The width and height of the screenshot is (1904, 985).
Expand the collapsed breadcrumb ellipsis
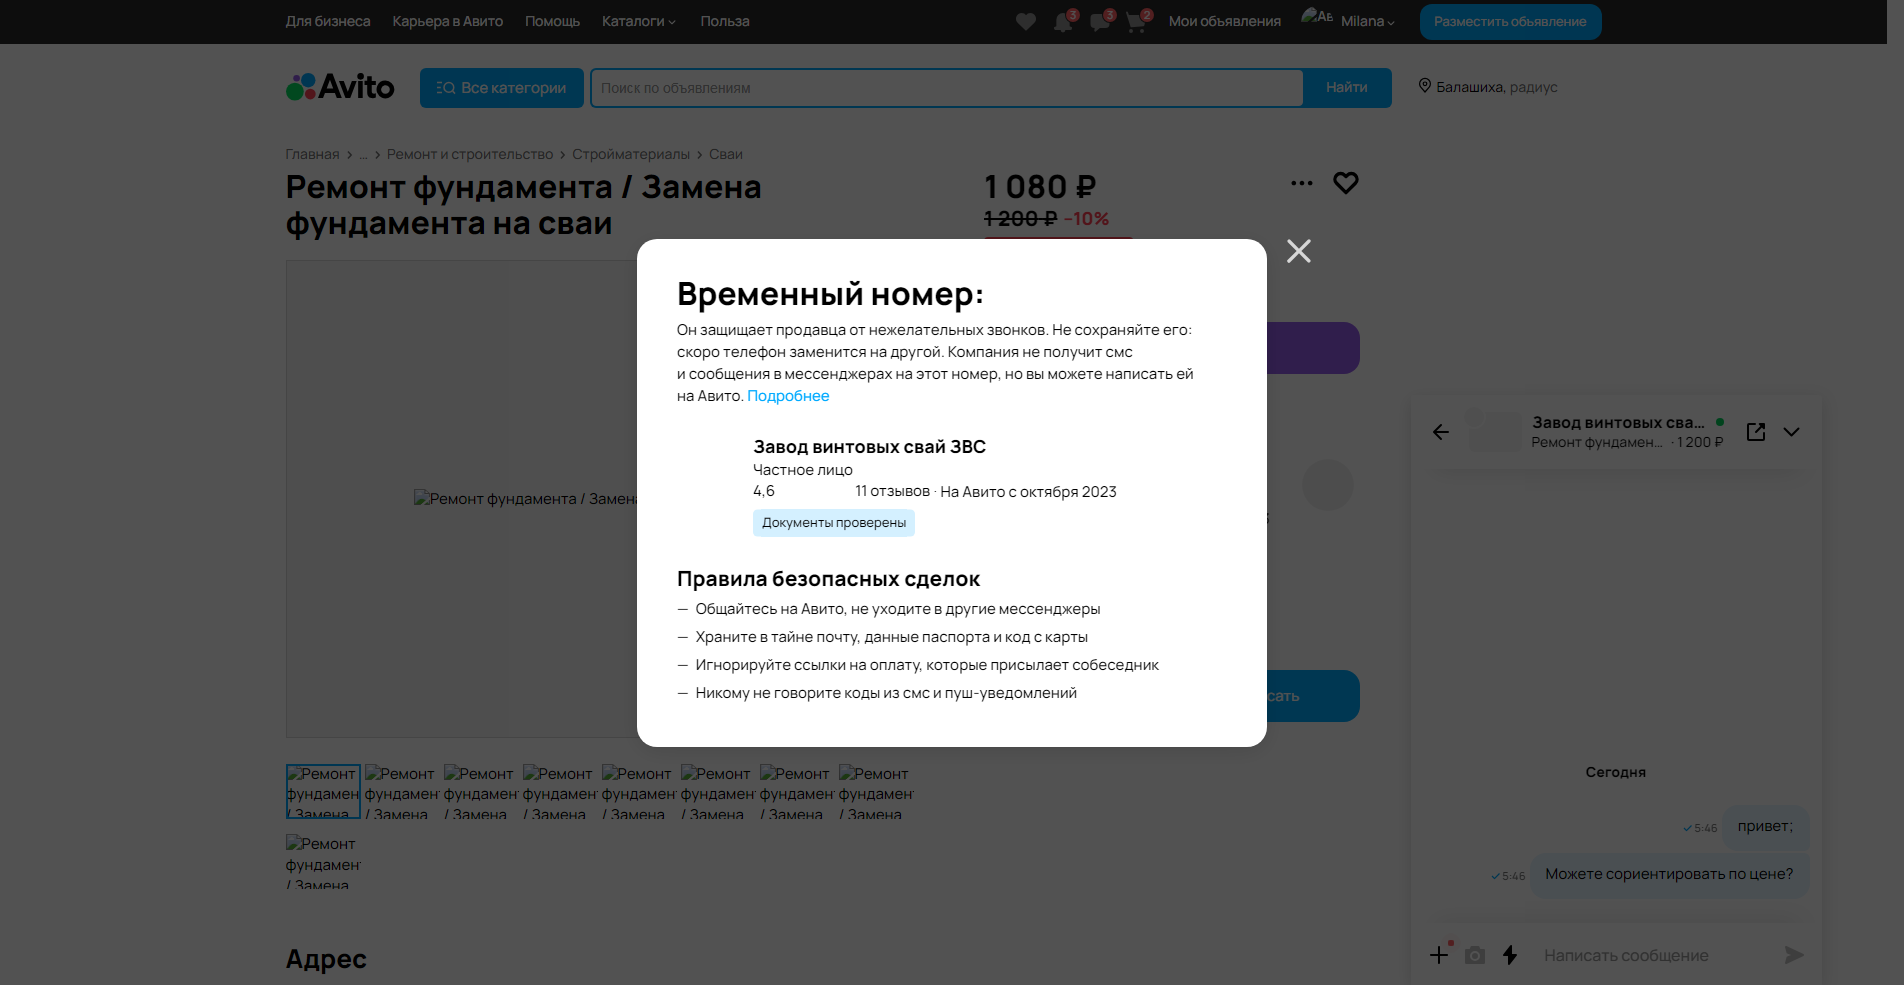[x=364, y=154]
